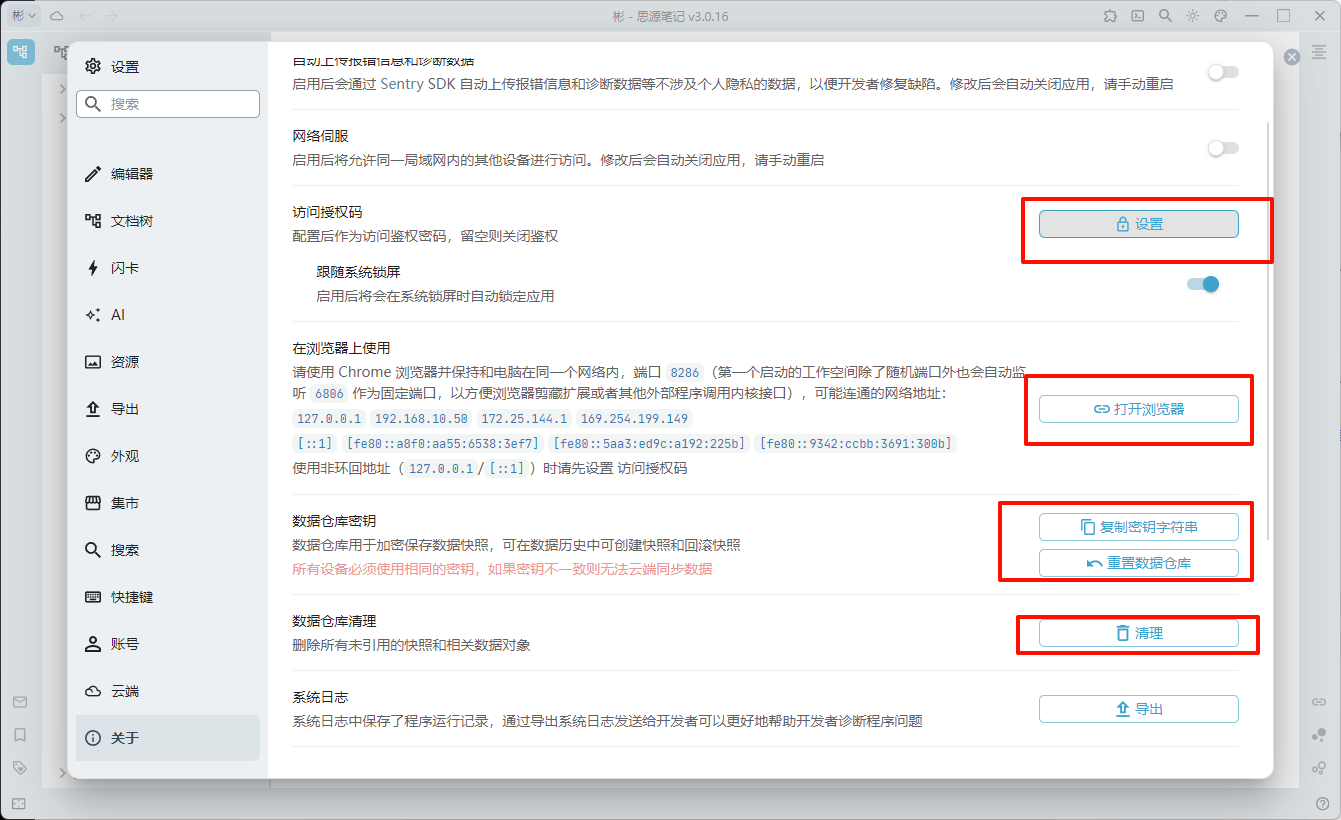Viewport: 1341px width, 820px height.
Task: Open the help question mark icon
Action: pos(1322,803)
